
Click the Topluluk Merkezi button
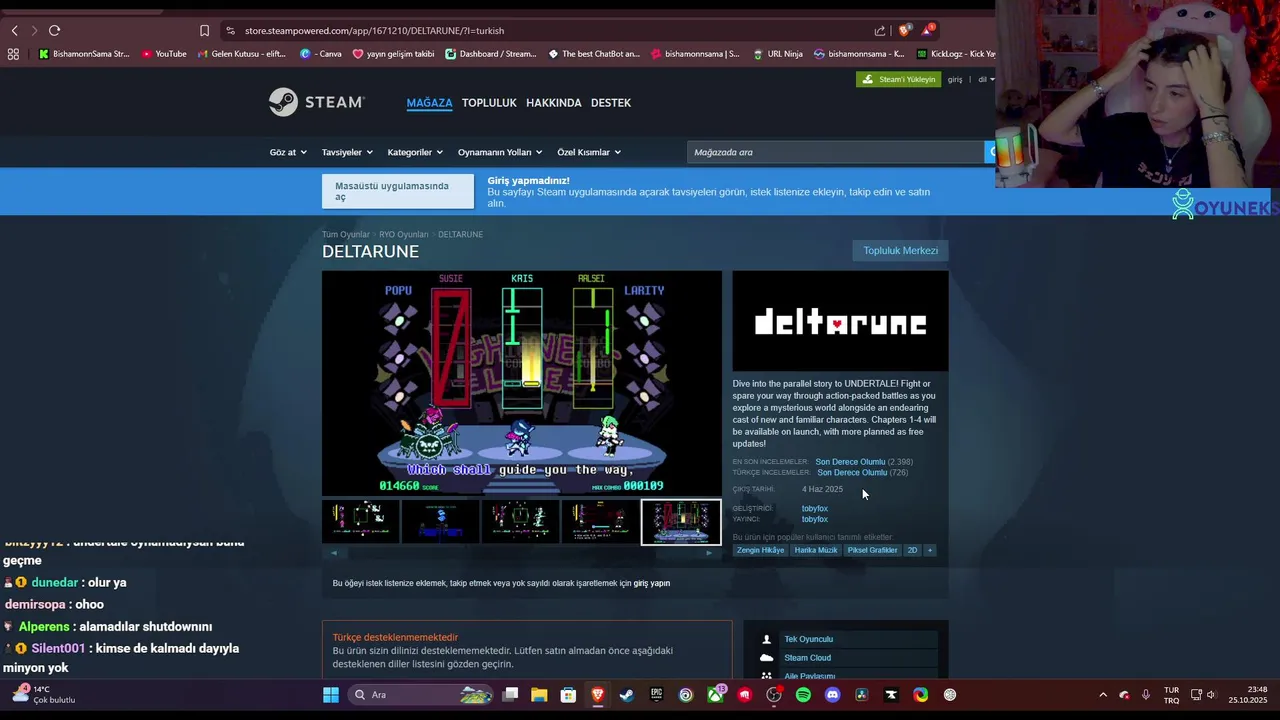[901, 250]
